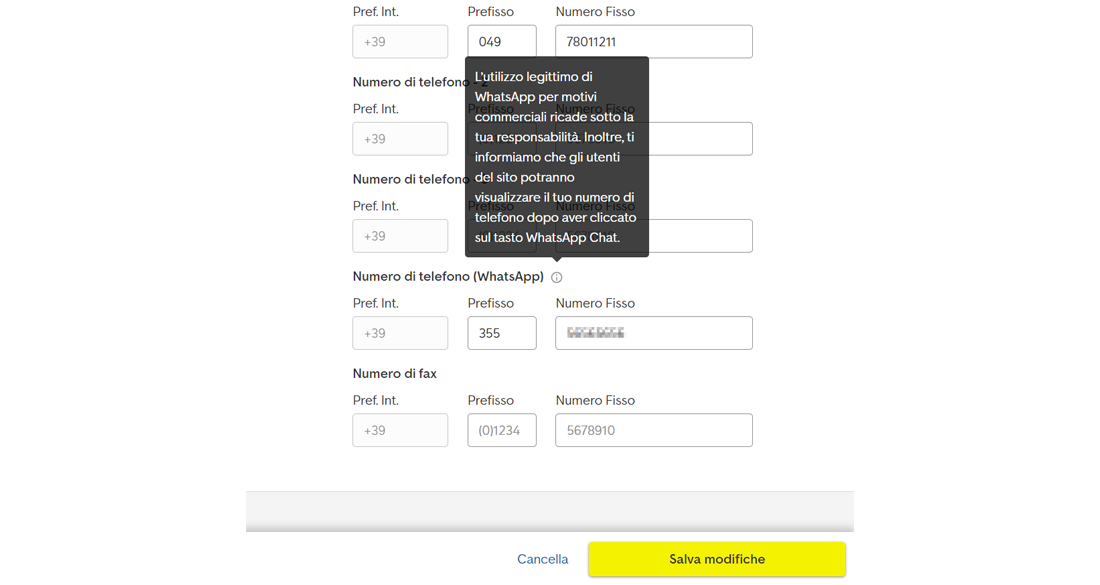Click the Numero di fax heading

[x=394, y=374]
